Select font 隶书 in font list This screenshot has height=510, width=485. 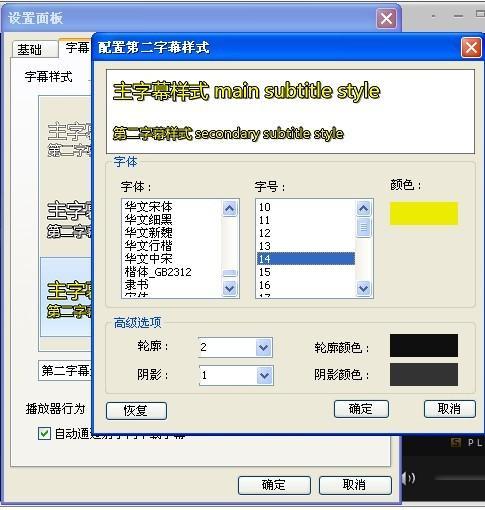pyautogui.click(x=137, y=285)
